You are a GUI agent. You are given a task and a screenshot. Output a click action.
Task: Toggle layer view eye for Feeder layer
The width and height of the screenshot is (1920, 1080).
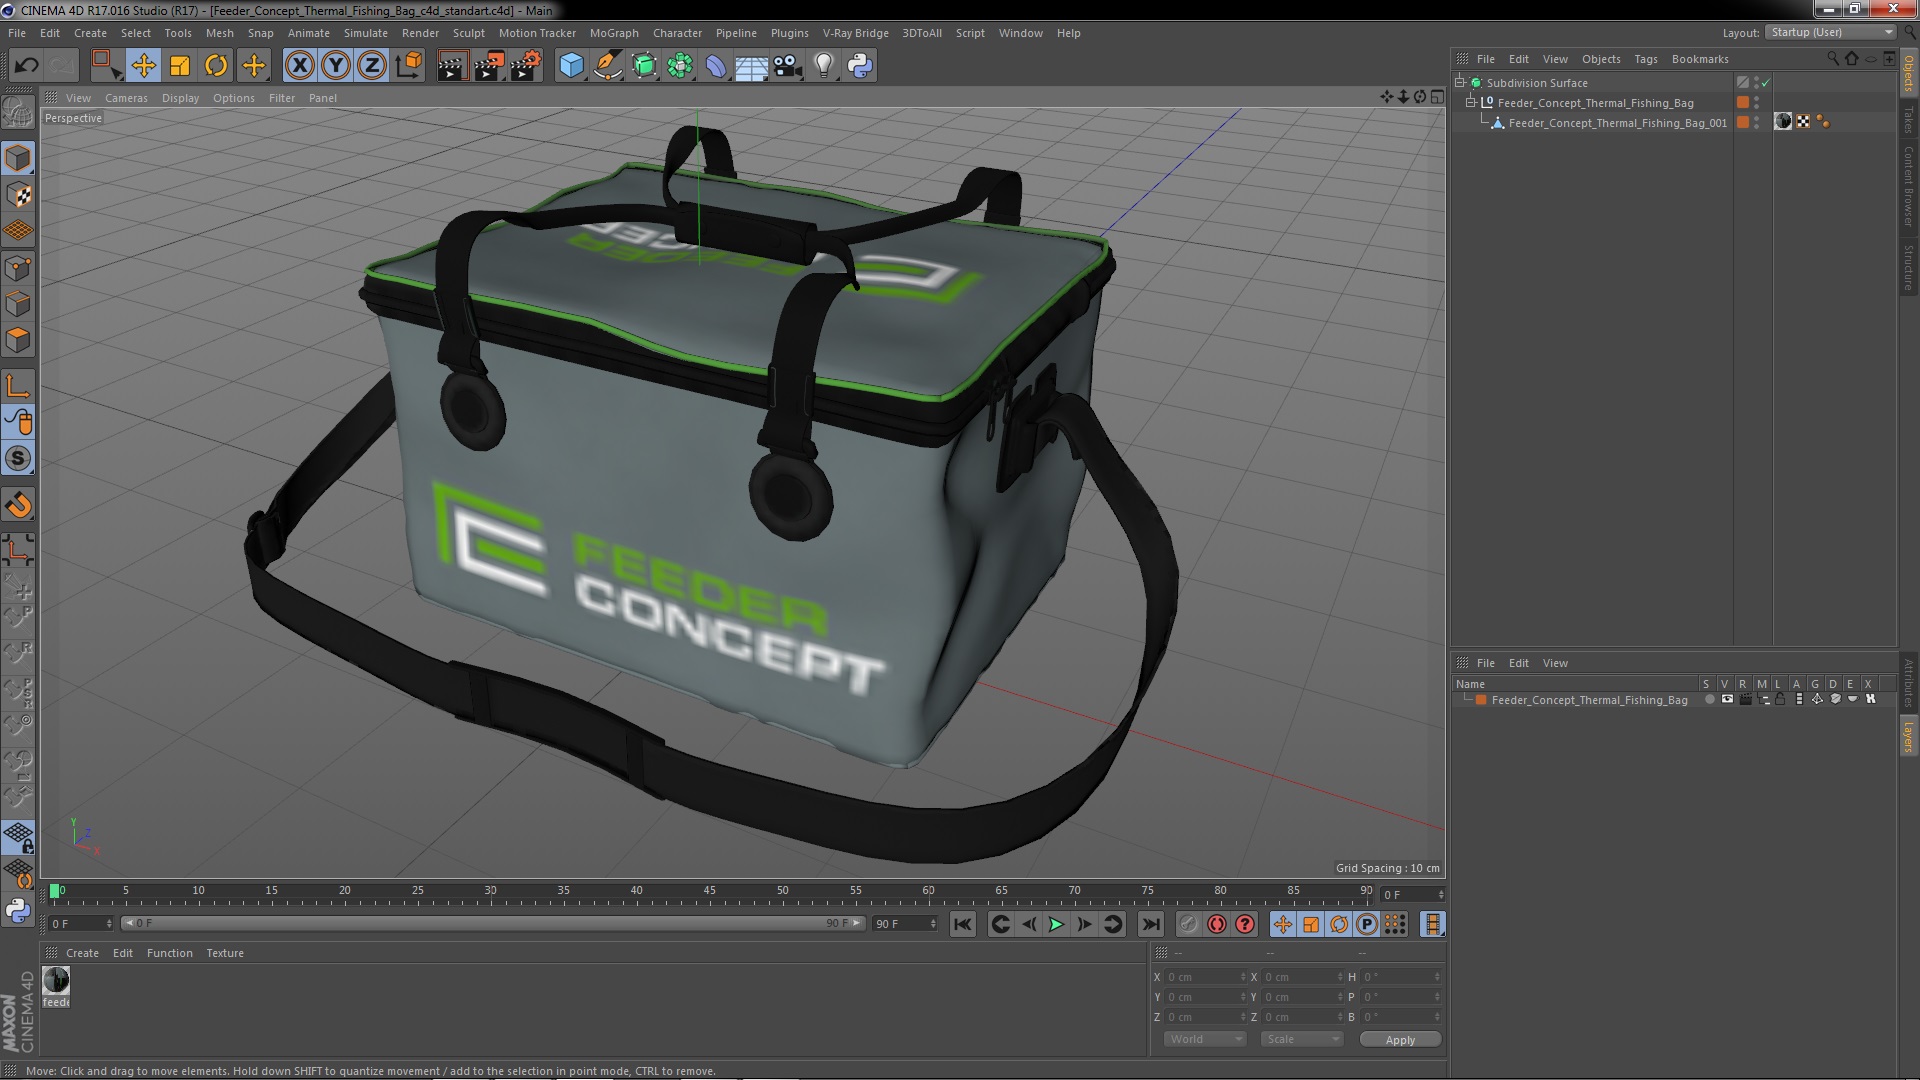1727,700
